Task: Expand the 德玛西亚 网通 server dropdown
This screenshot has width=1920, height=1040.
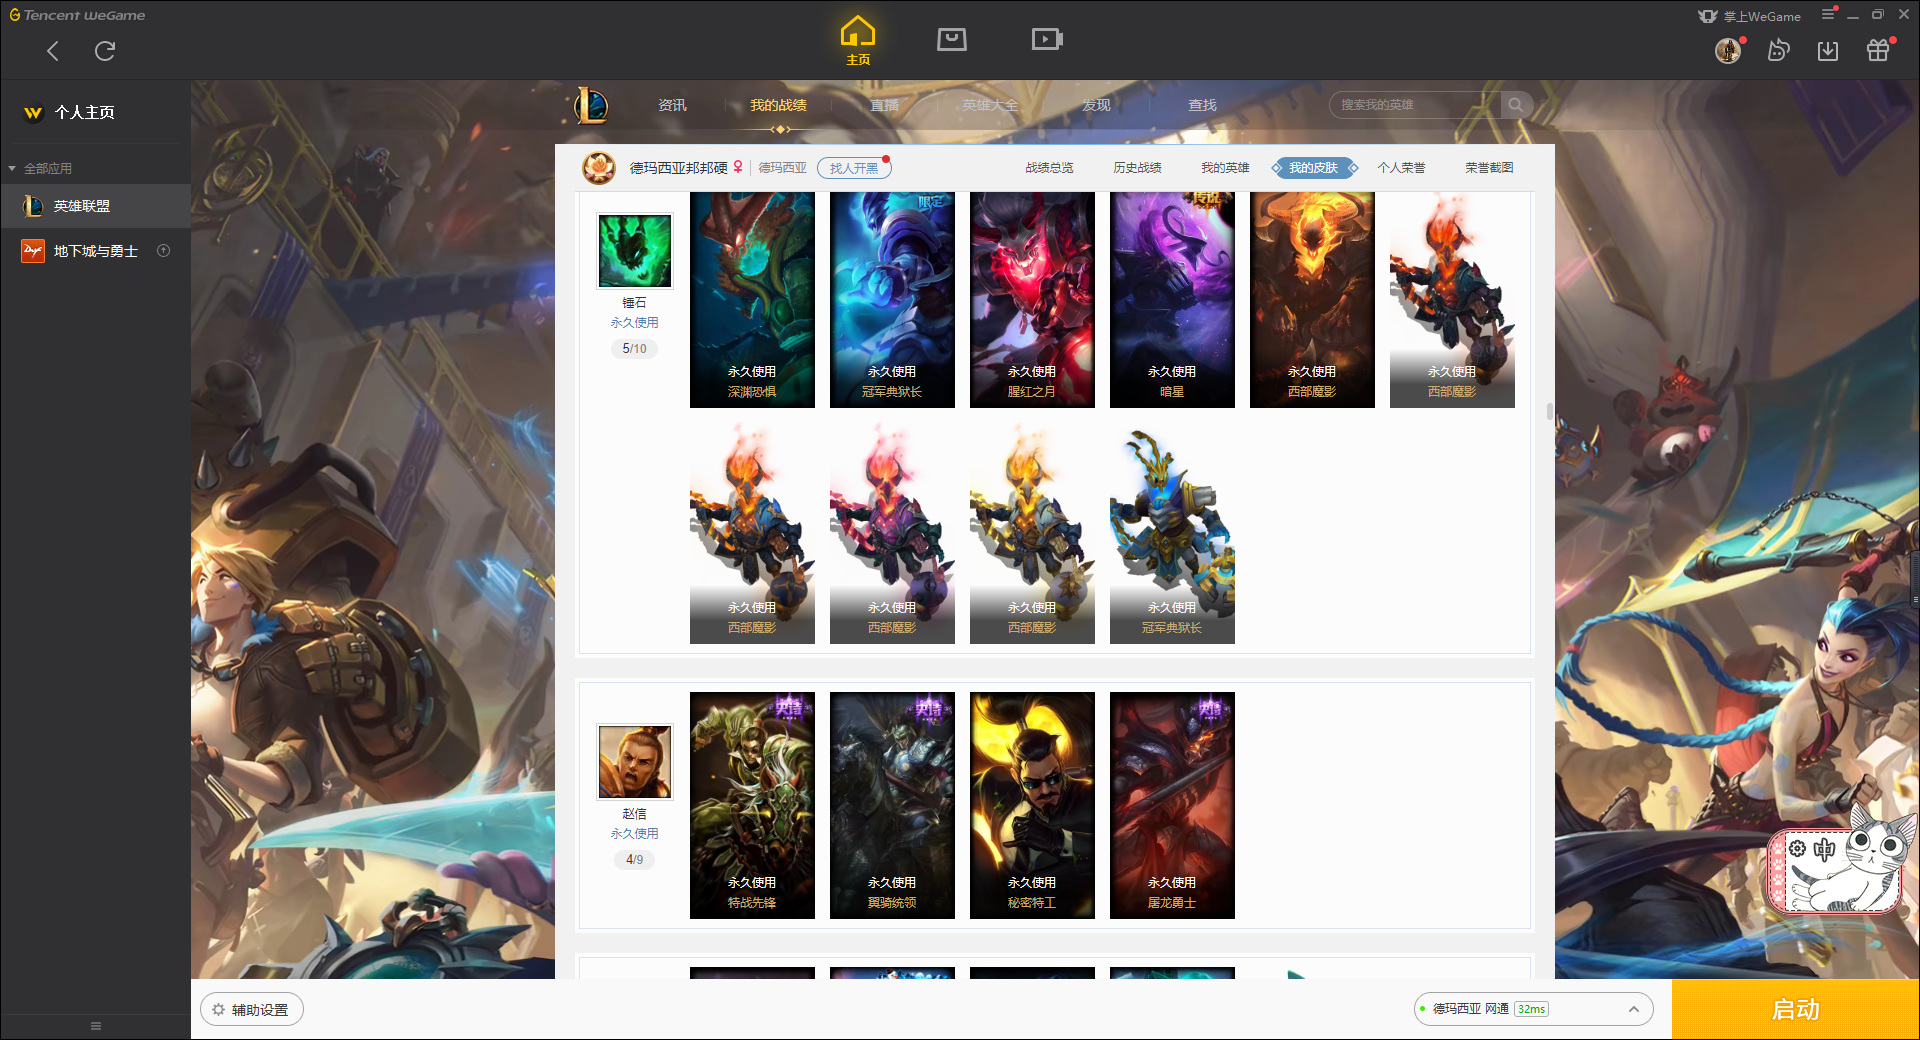Action: [x=1533, y=1009]
